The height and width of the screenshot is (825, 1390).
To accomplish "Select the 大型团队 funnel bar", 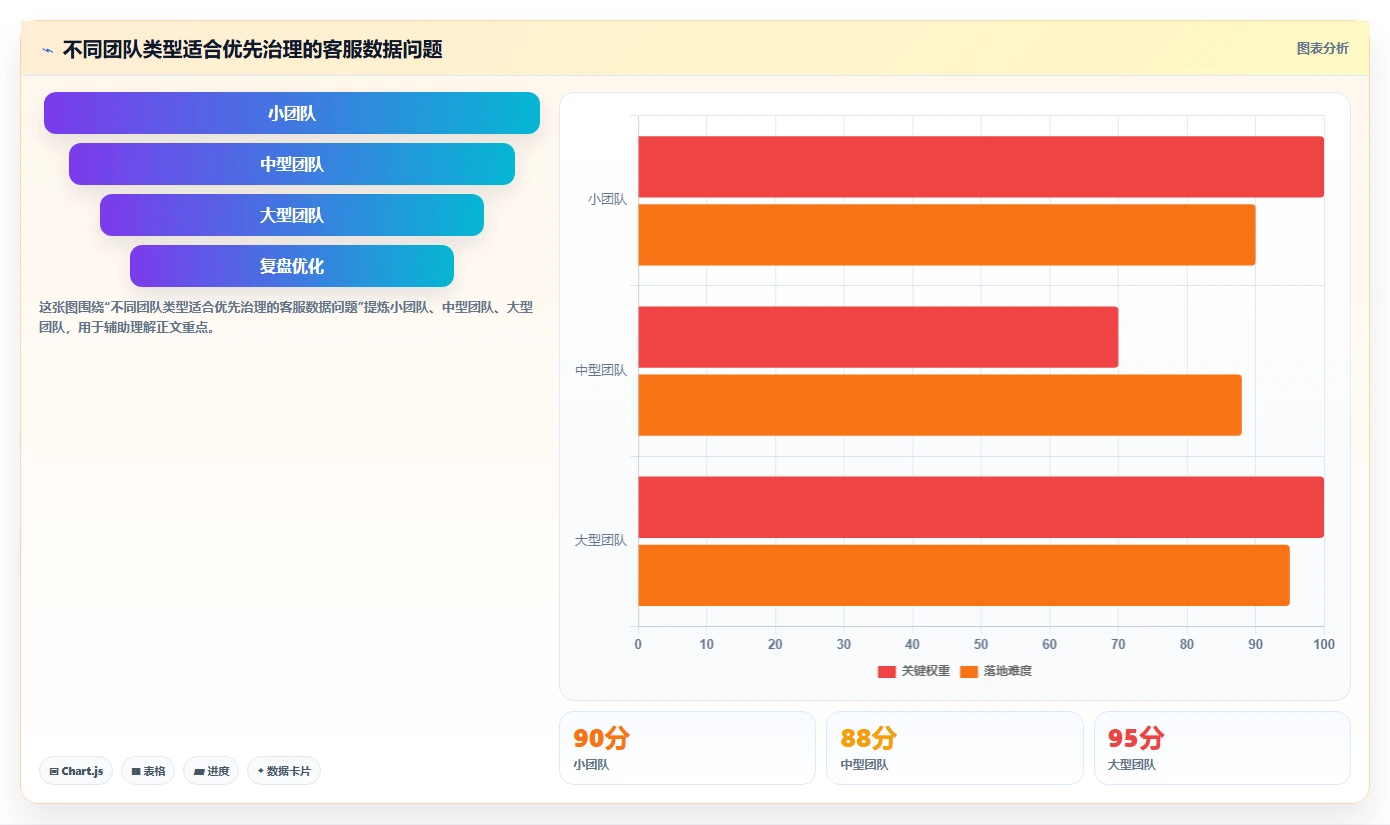I will [292, 215].
